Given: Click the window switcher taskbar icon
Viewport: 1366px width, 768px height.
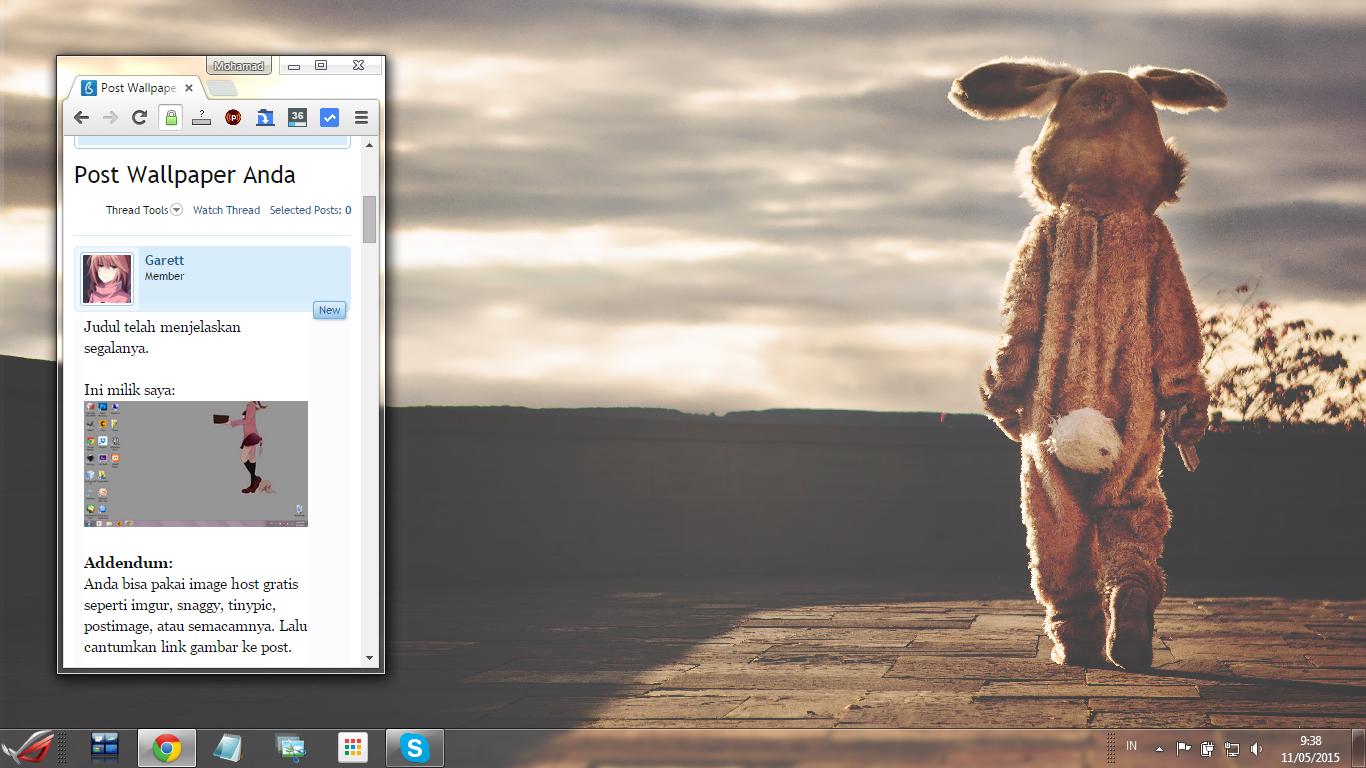Looking at the screenshot, I should point(105,748).
